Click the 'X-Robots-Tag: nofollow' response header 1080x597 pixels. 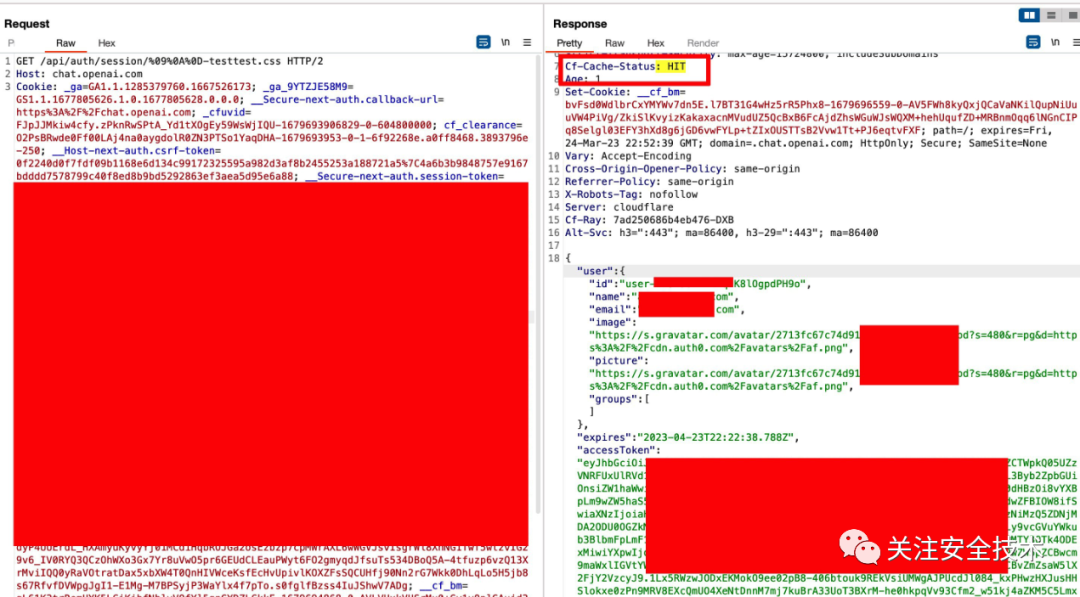point(632,194)
